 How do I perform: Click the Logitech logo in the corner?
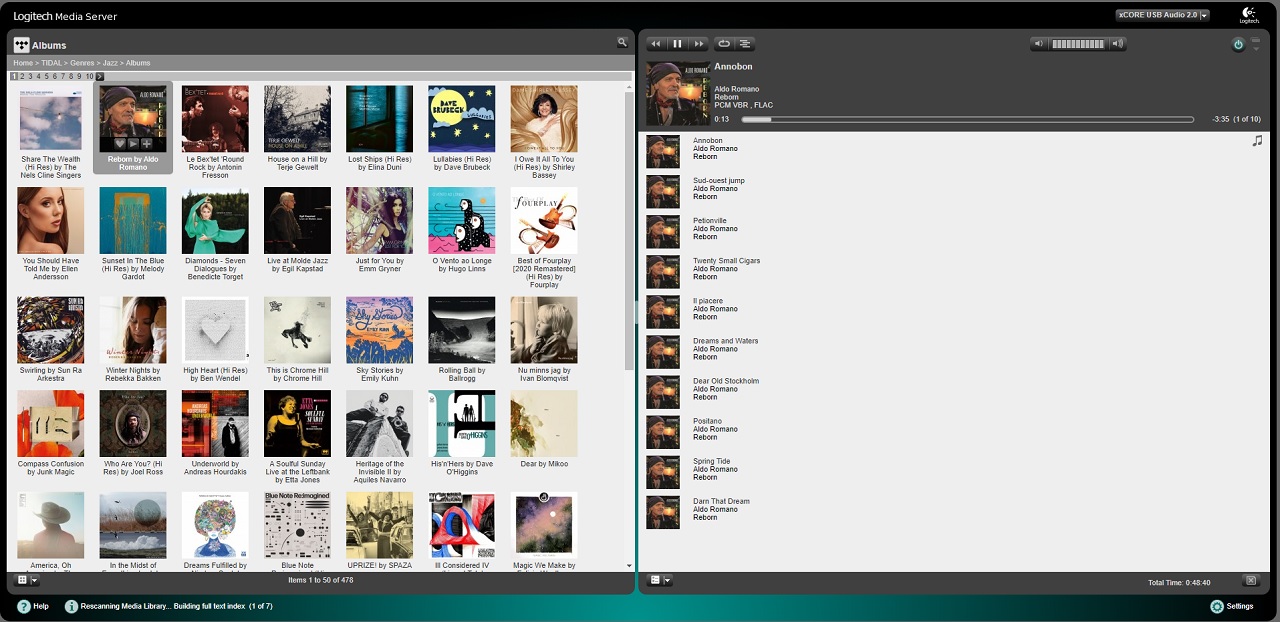[x=1249, y=15]
